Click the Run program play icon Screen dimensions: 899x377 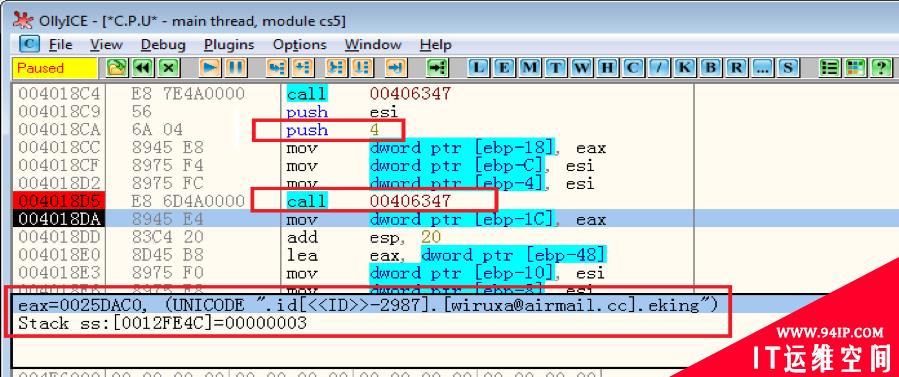(210, 68)
